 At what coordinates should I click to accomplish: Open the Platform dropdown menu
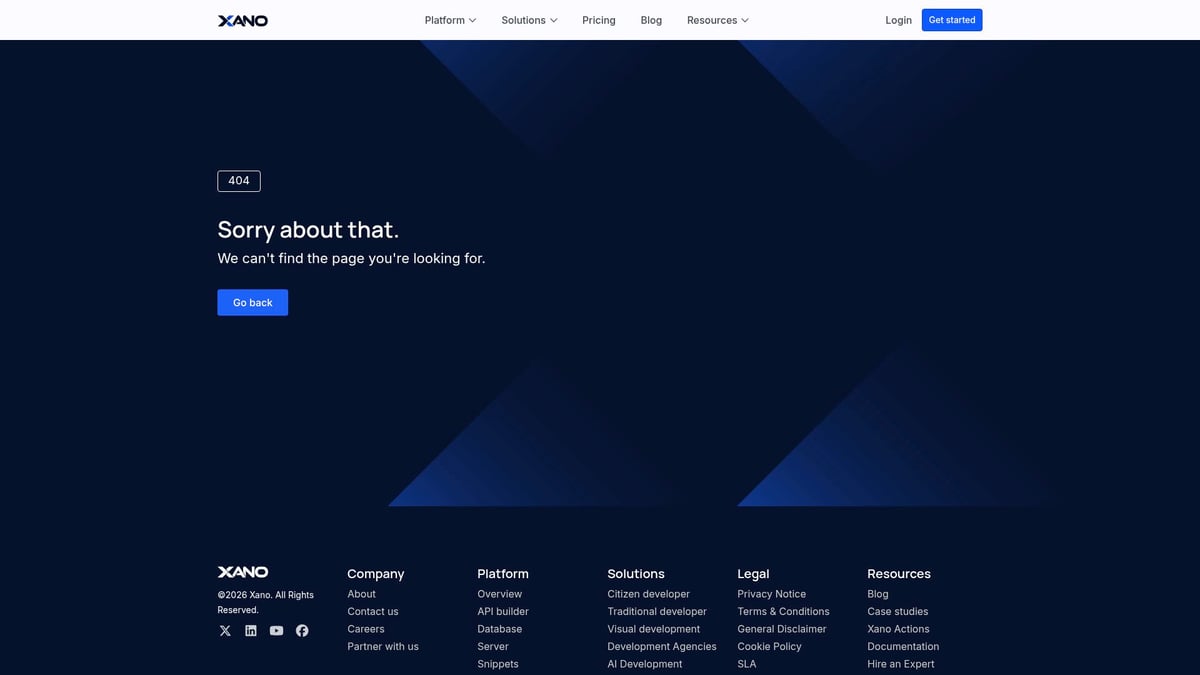[x=449, y=19]
